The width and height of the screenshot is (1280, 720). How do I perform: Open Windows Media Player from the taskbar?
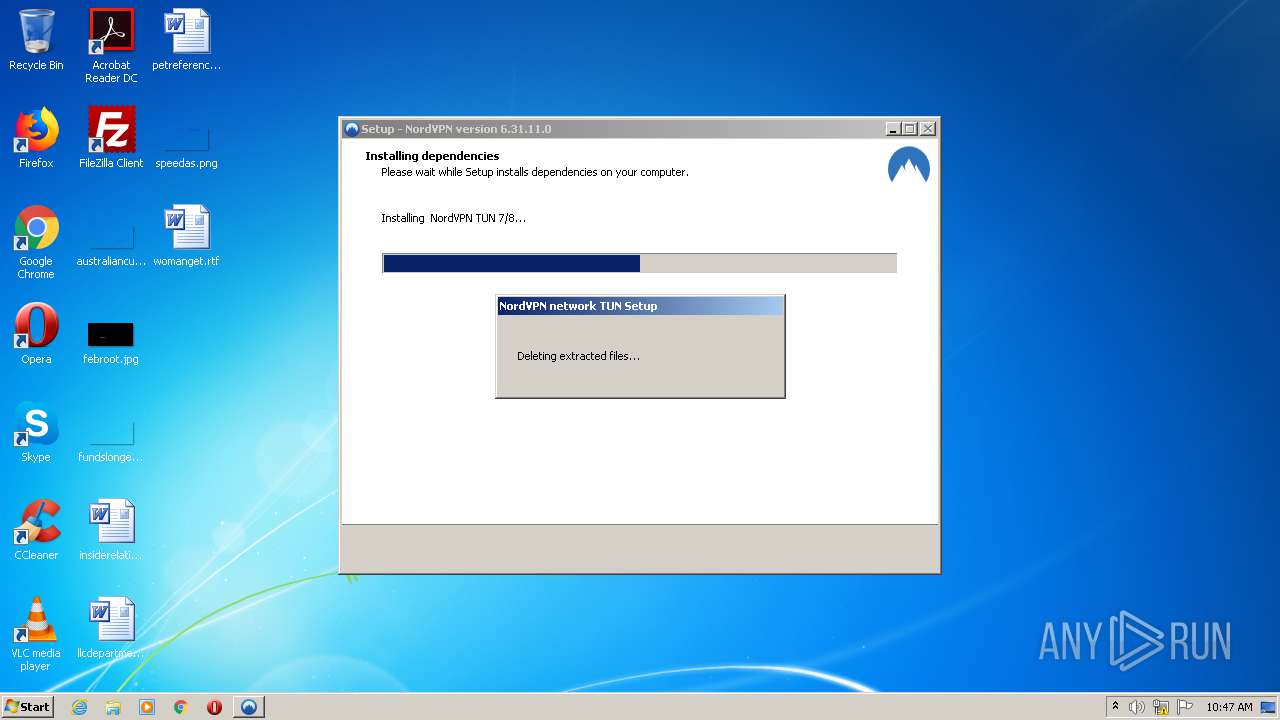coord(147,707)
